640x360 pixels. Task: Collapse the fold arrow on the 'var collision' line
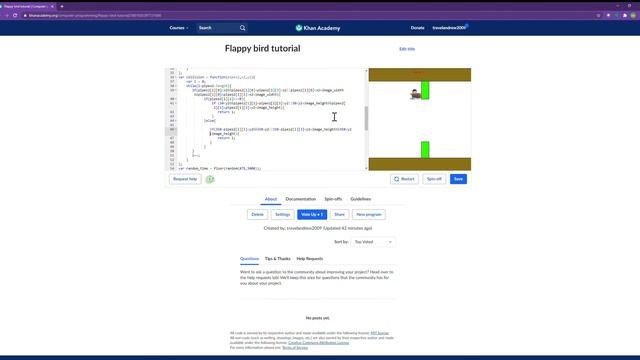[x=177, y=77]
